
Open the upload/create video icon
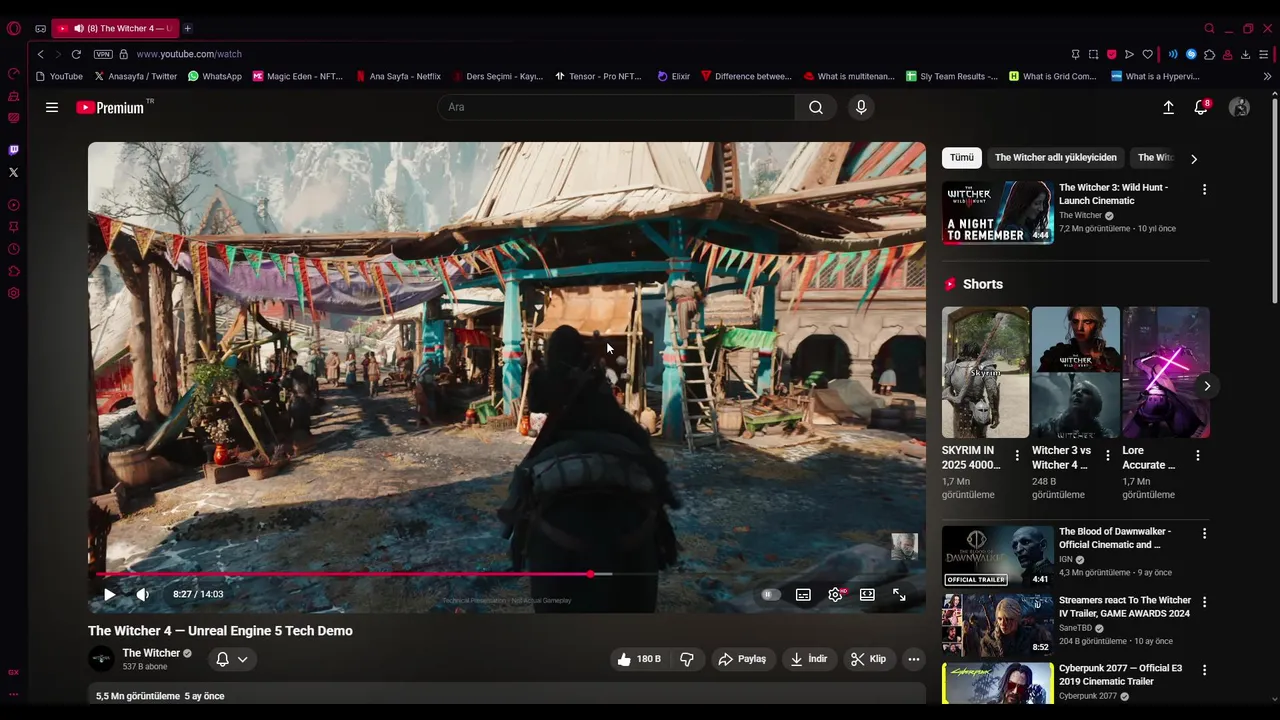tap(1168, 107)
